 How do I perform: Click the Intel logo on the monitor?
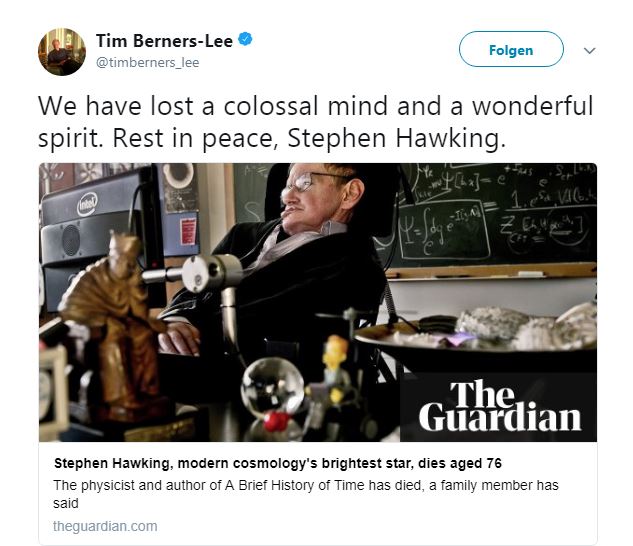[87, 204]
